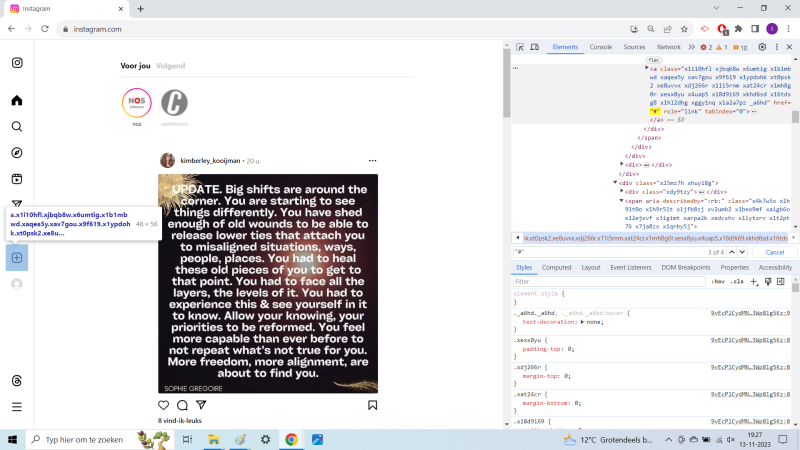This screenshot has width=800, height=450.
Task: Share the post with the paper plane icon
Action: pos(201,405)
